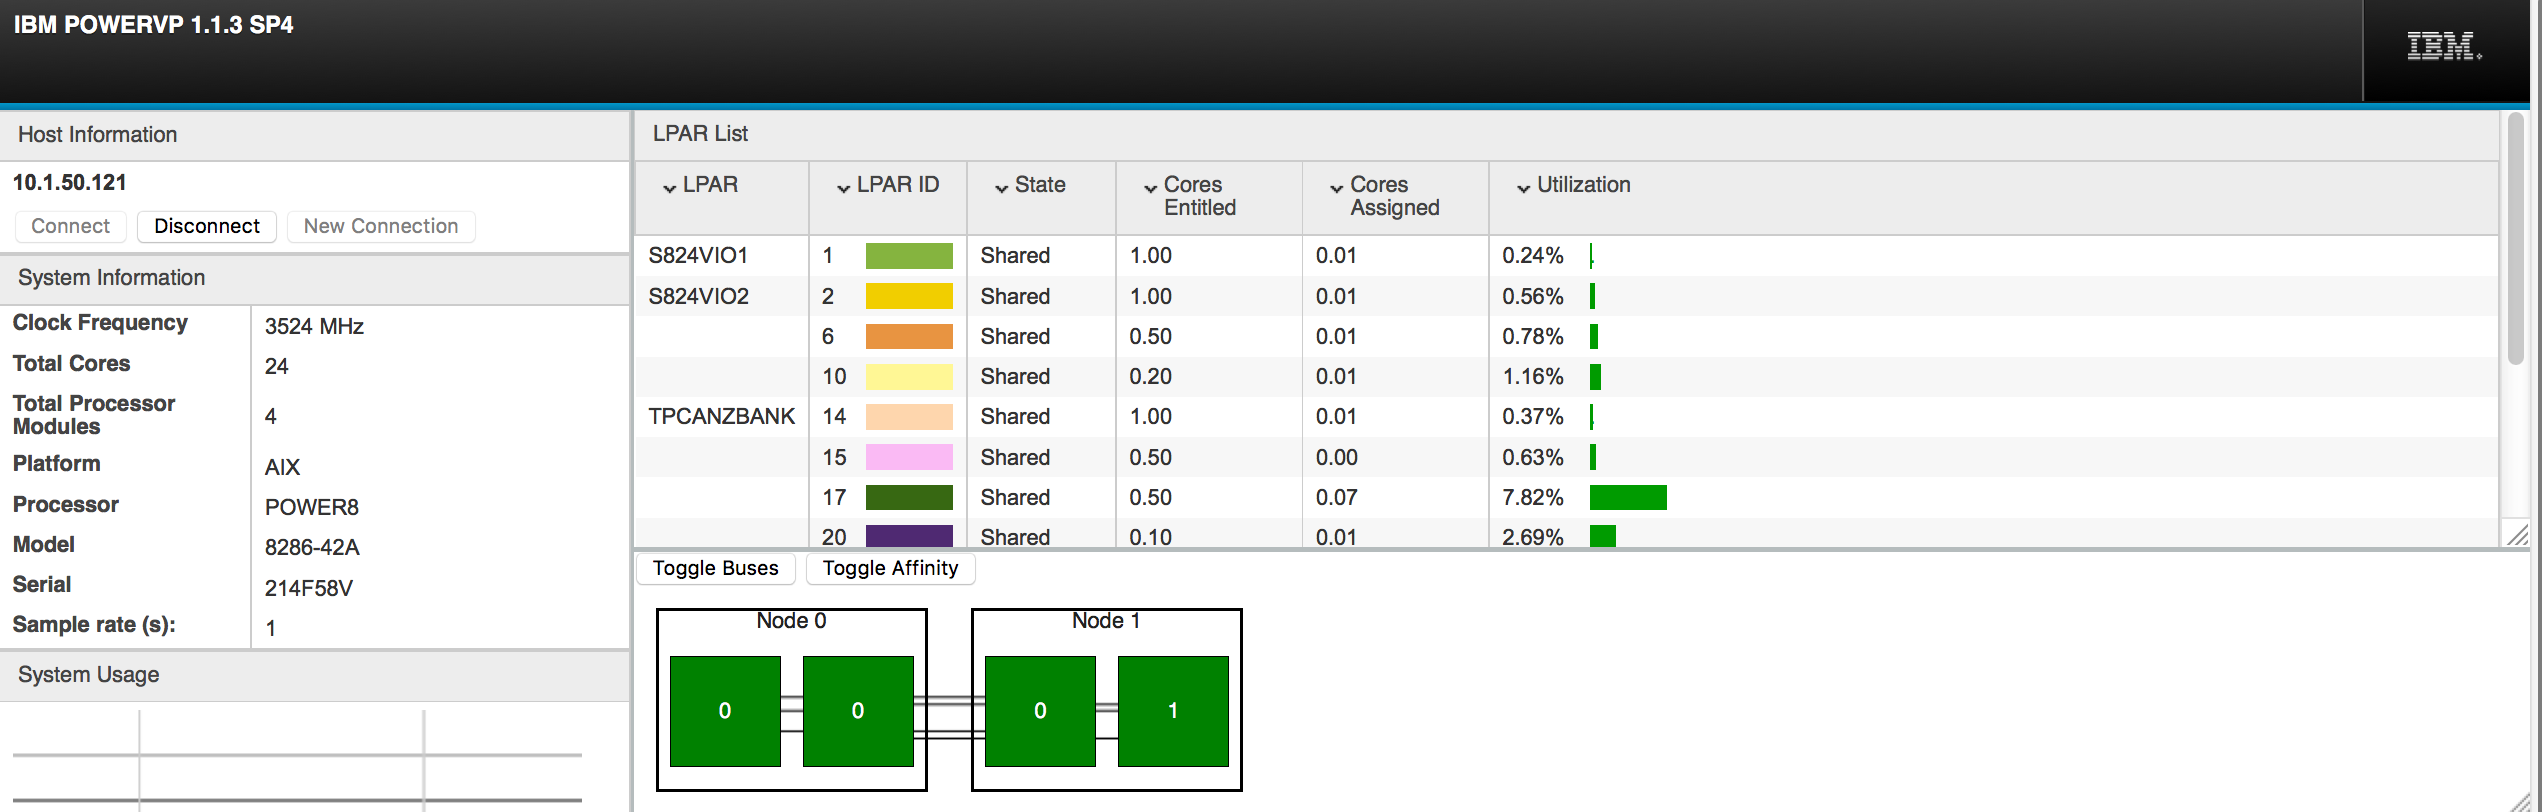Click the System Information panel header
The image size is (2542, 812).
[x=314, y=278]
